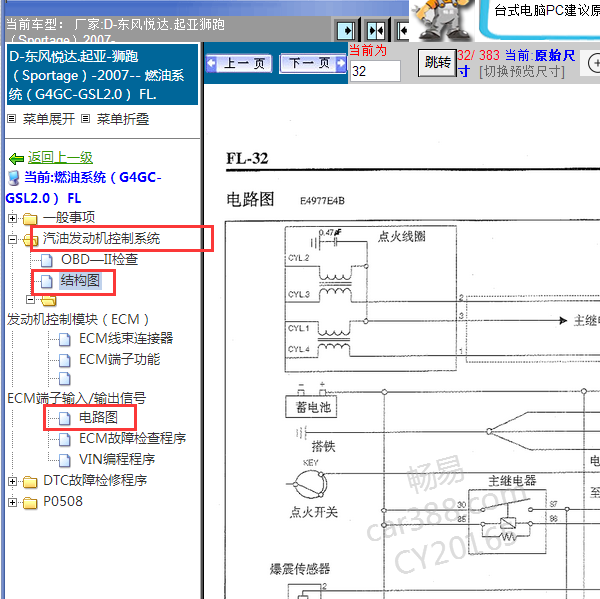
Task: Click 菜单展开 to expand all menus
Action: [x=49, y=119]
